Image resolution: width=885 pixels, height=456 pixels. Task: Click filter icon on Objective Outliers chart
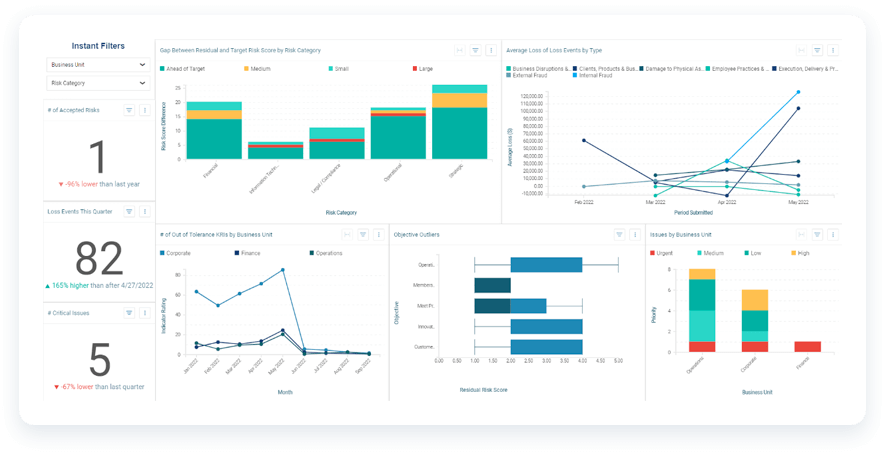(619, 234)
